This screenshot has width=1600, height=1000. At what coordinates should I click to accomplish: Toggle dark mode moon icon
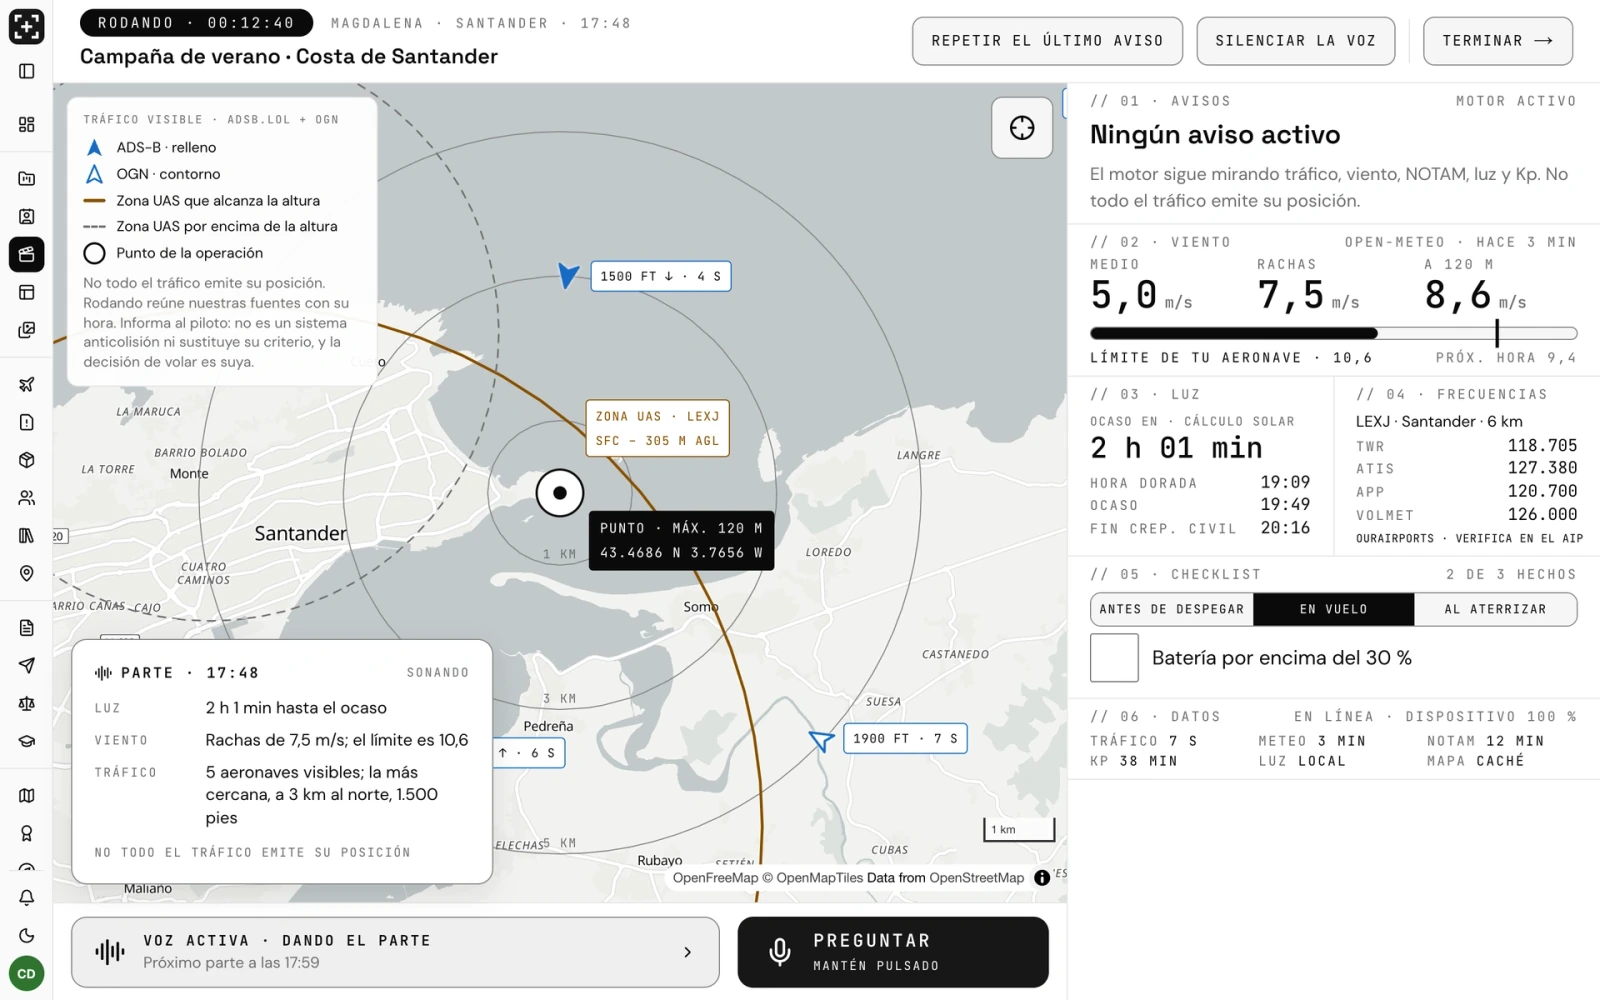pyautogui.click(x=27, y=936)
